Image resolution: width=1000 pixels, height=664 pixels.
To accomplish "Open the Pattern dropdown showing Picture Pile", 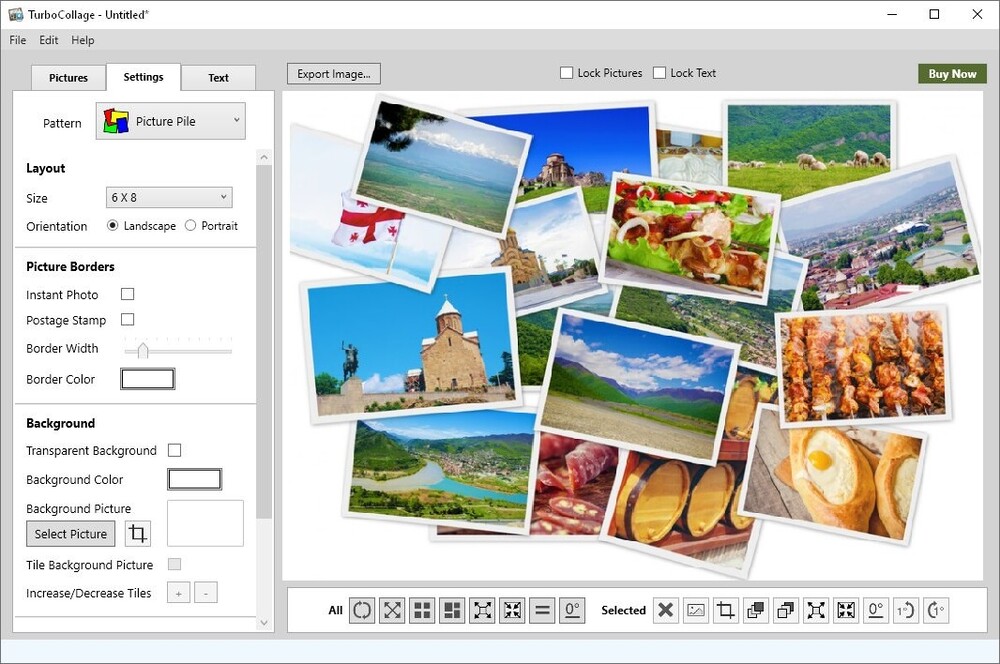I will click(x=171, y=122).
